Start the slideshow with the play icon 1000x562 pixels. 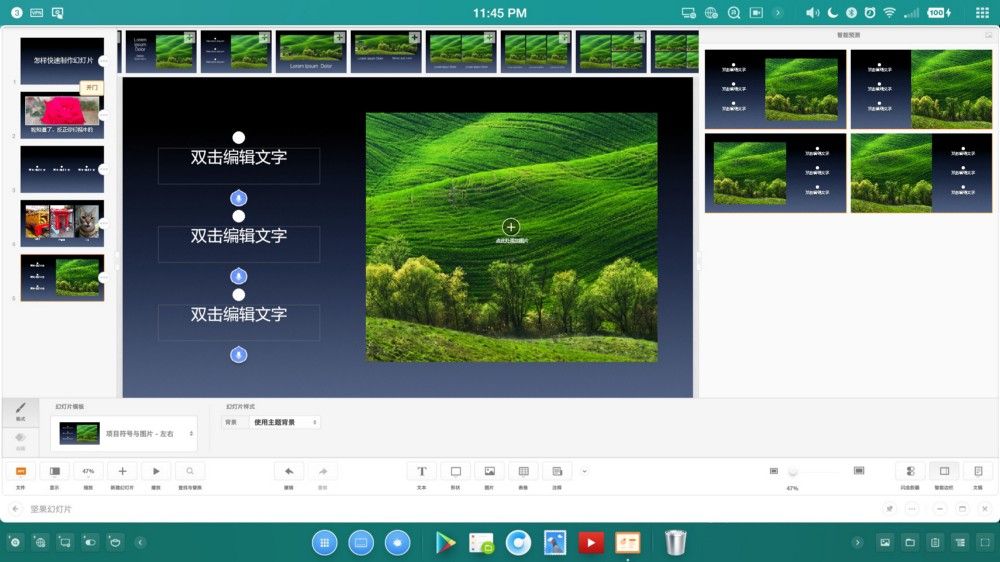156,471
